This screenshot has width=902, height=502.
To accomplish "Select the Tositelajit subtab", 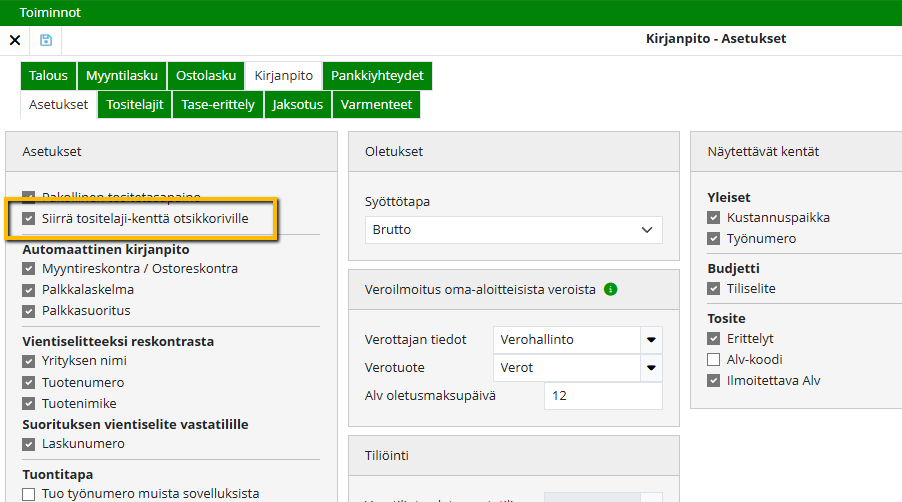I will click(x=134, y=104).
